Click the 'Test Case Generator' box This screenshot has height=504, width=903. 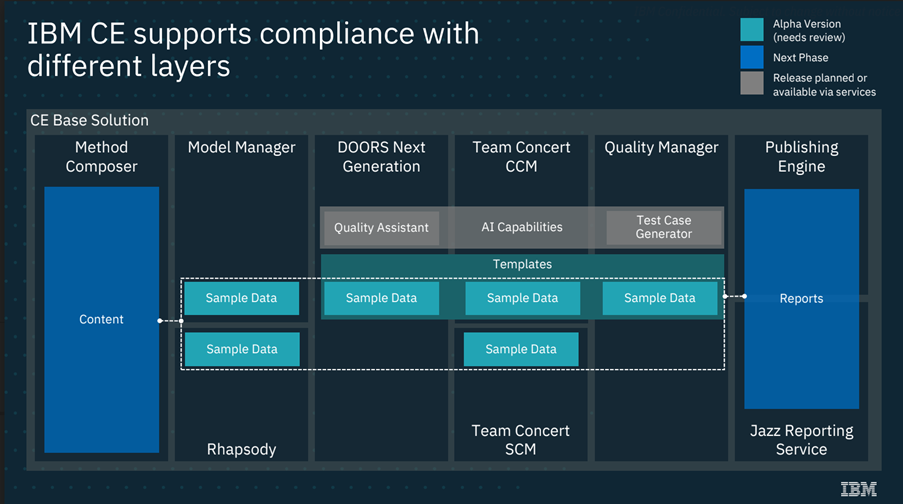[x=663, y=227]
